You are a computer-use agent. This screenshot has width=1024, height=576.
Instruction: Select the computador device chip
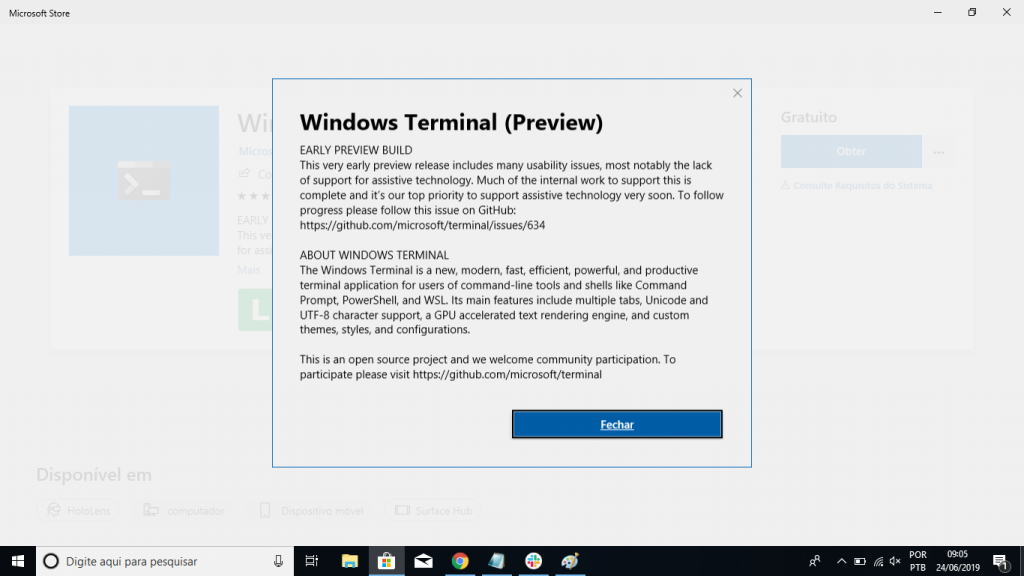pos(184,511)
